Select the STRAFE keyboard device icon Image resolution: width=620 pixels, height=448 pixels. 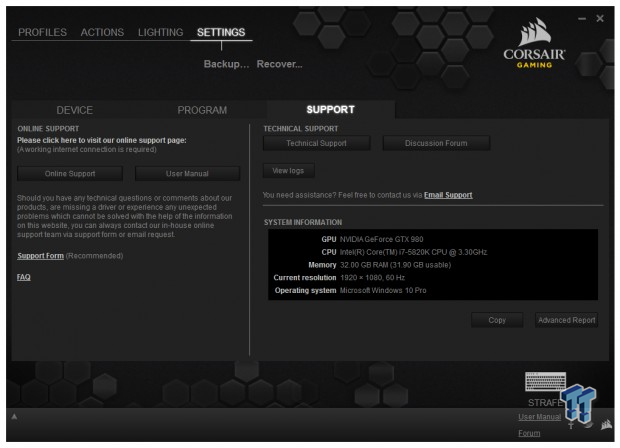tap(545, 382)
